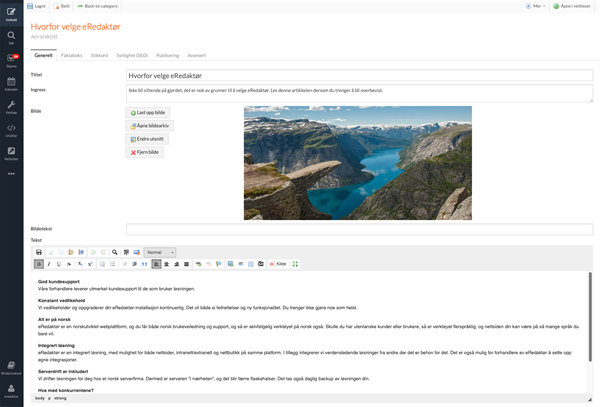Click the find magnifier in editor toolbar
This screenshot has height=407, width=600.
(x=114, y=252)
